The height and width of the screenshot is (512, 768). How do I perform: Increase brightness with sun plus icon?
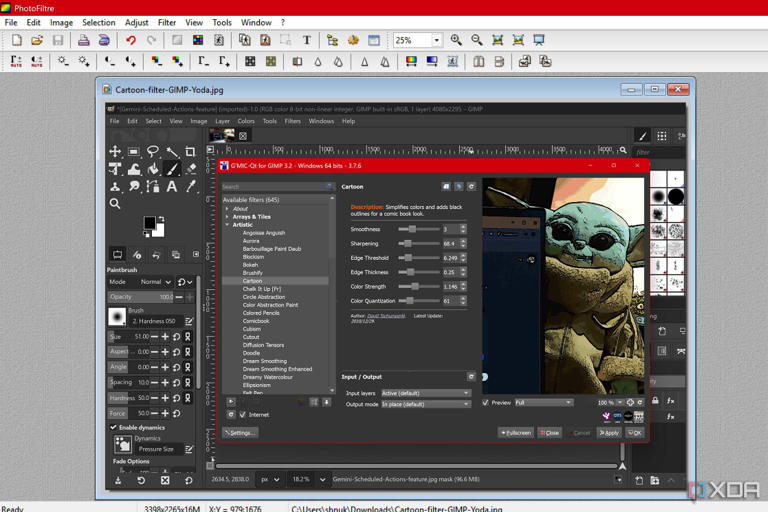click(83, 61)
